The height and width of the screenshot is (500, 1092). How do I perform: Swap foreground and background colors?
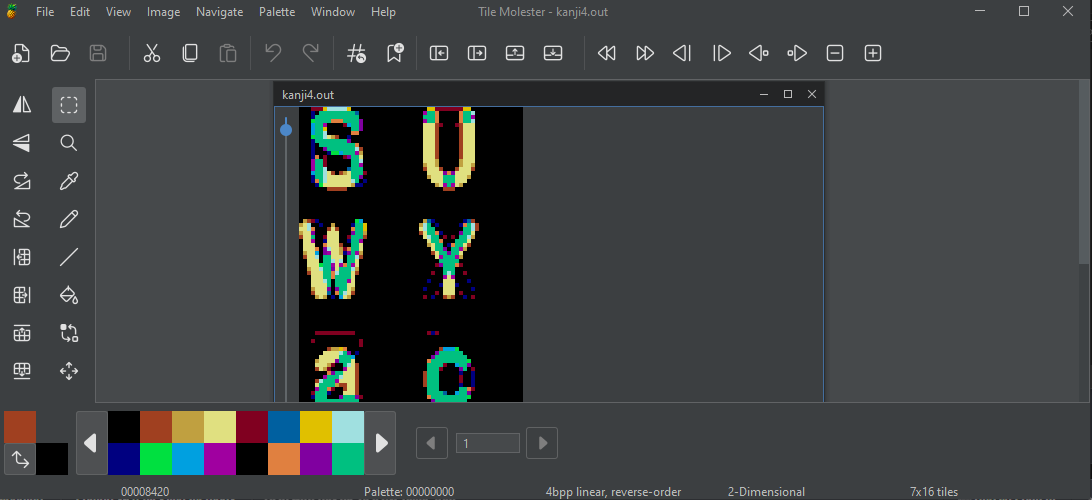(20, 460)
